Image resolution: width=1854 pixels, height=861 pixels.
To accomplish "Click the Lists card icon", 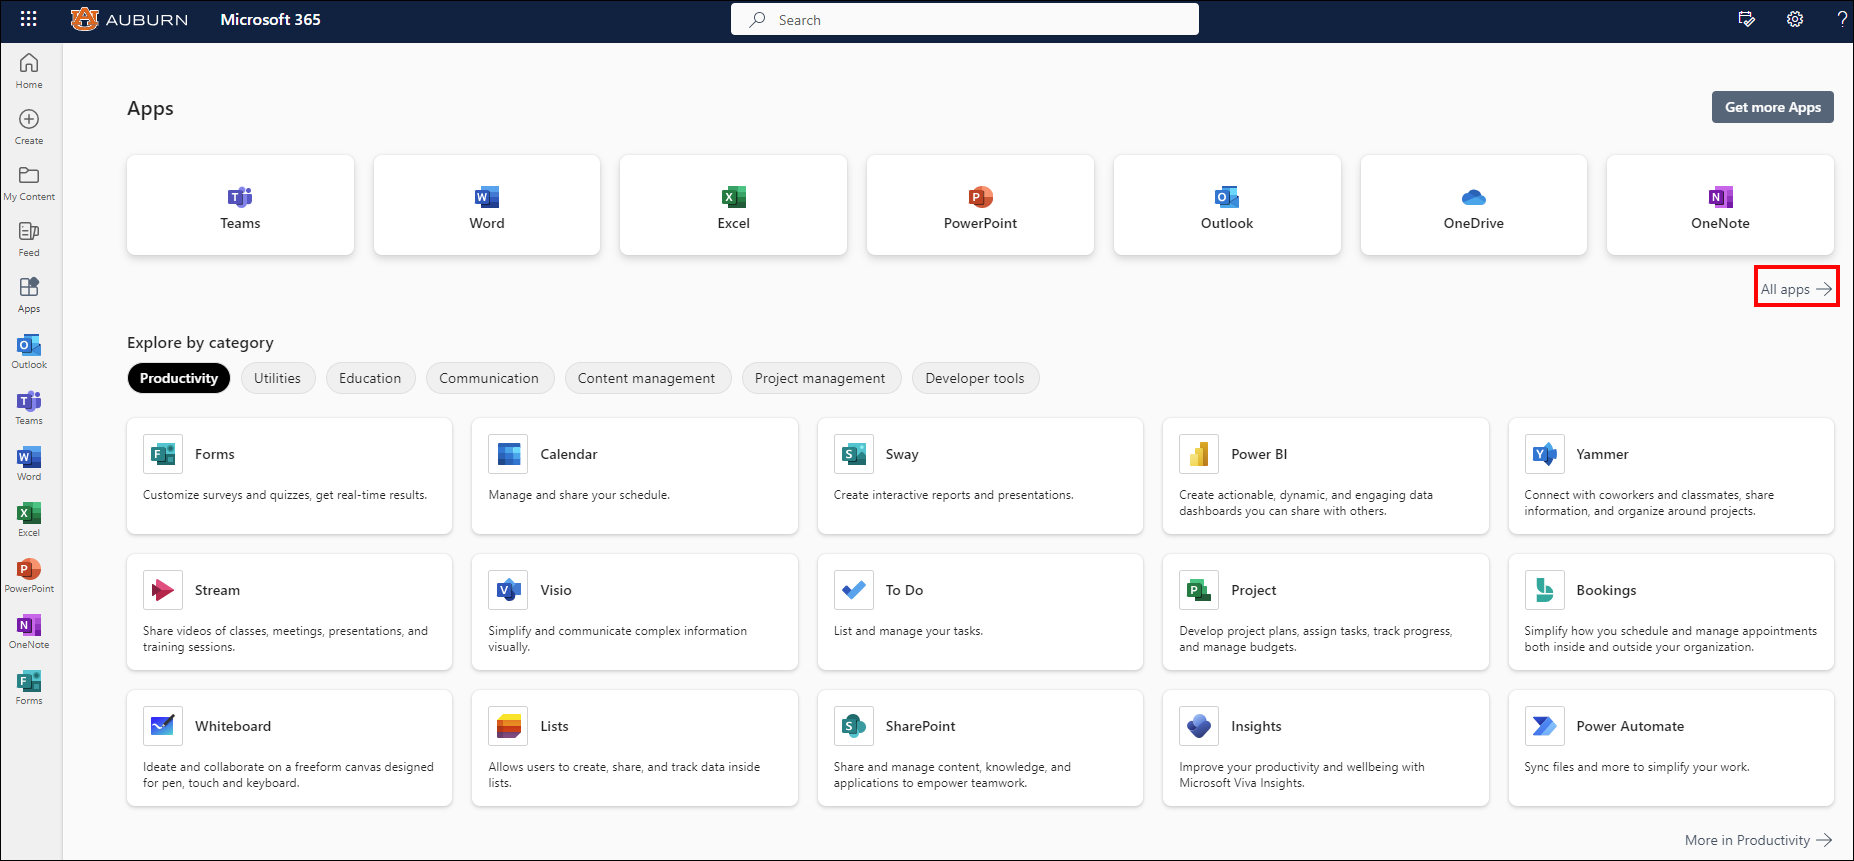I will (x=508, y=726).
